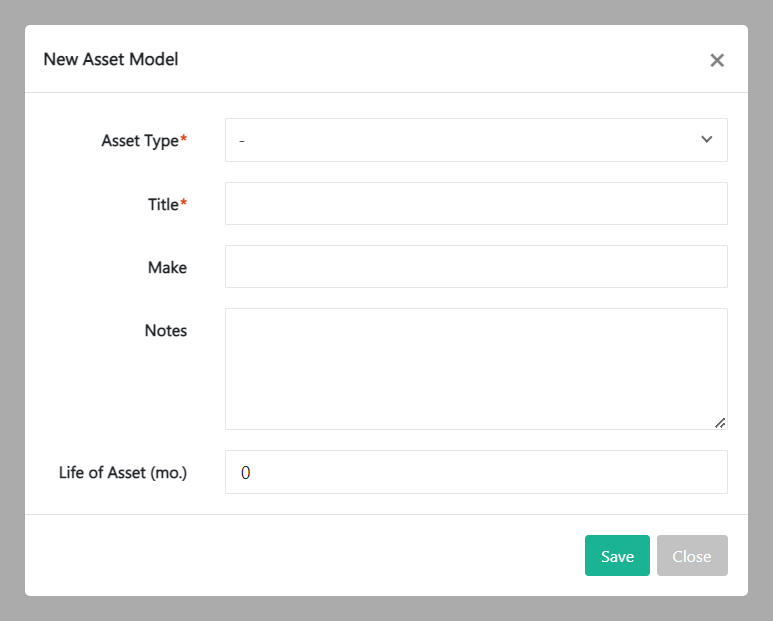Save the new asset model
Viewport: 773px width, 621px height.
pyautogui.click(x=617, y=556)
